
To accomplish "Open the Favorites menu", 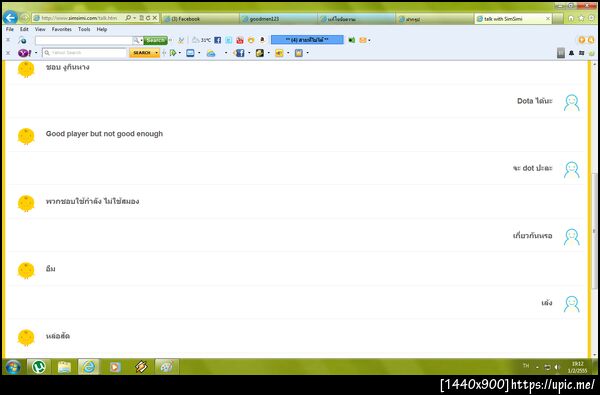I will pyautogui.click(x=62, y=29).
